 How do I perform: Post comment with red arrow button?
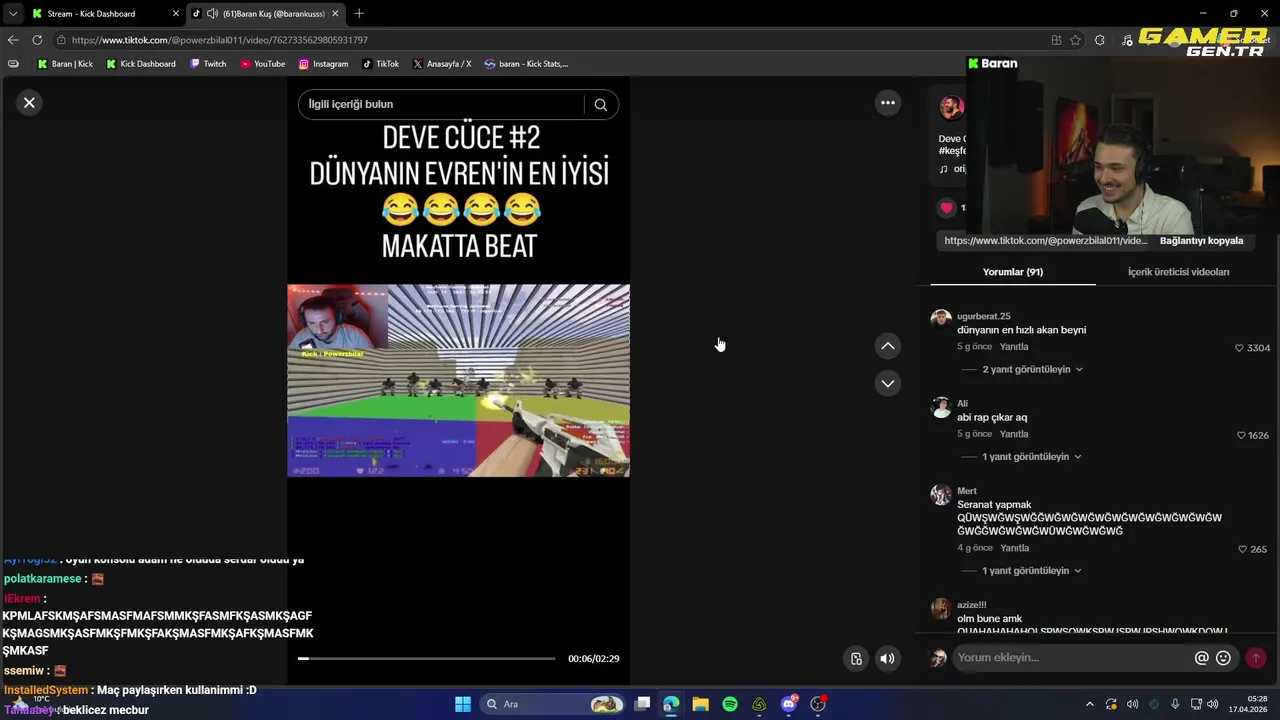(1256, 658)
